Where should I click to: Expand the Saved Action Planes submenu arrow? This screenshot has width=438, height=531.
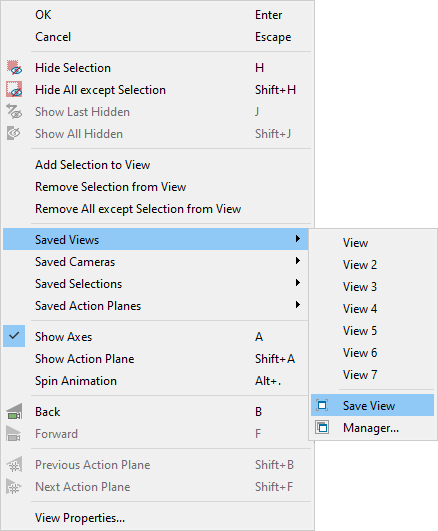point(297,305)
